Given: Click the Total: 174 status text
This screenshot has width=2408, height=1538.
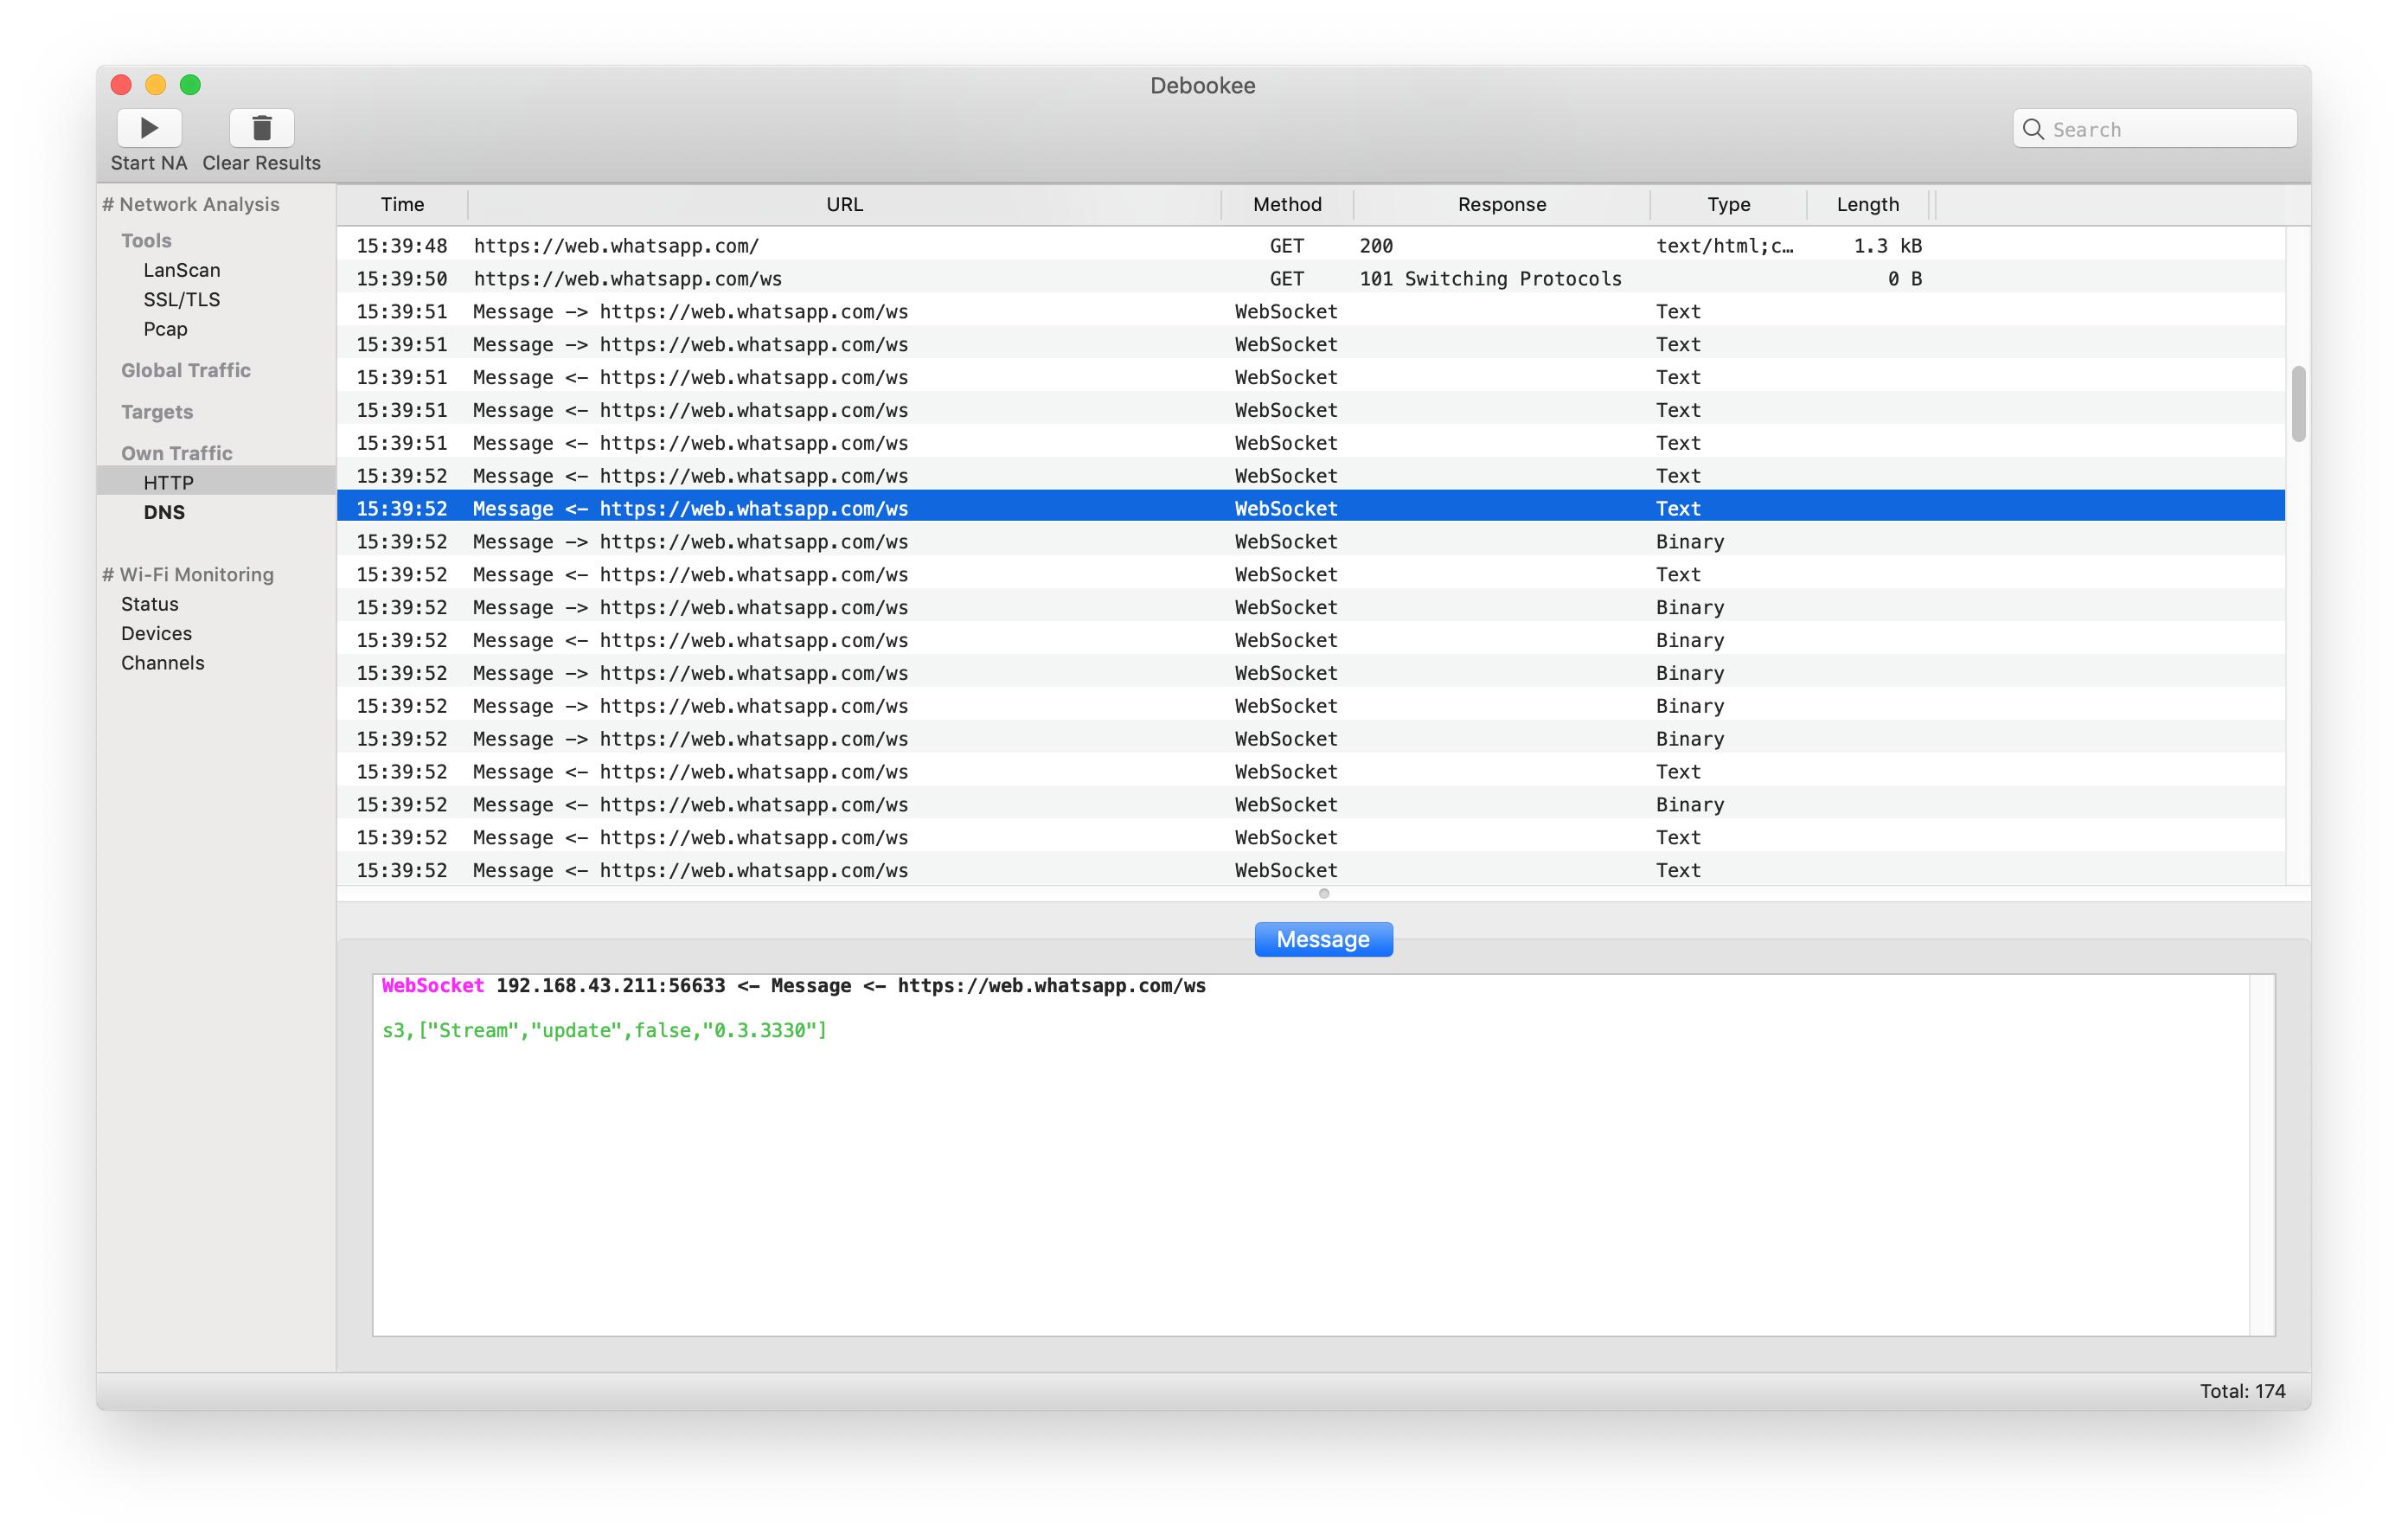Looking at the screenshot, I should tap(2242, 1391).
